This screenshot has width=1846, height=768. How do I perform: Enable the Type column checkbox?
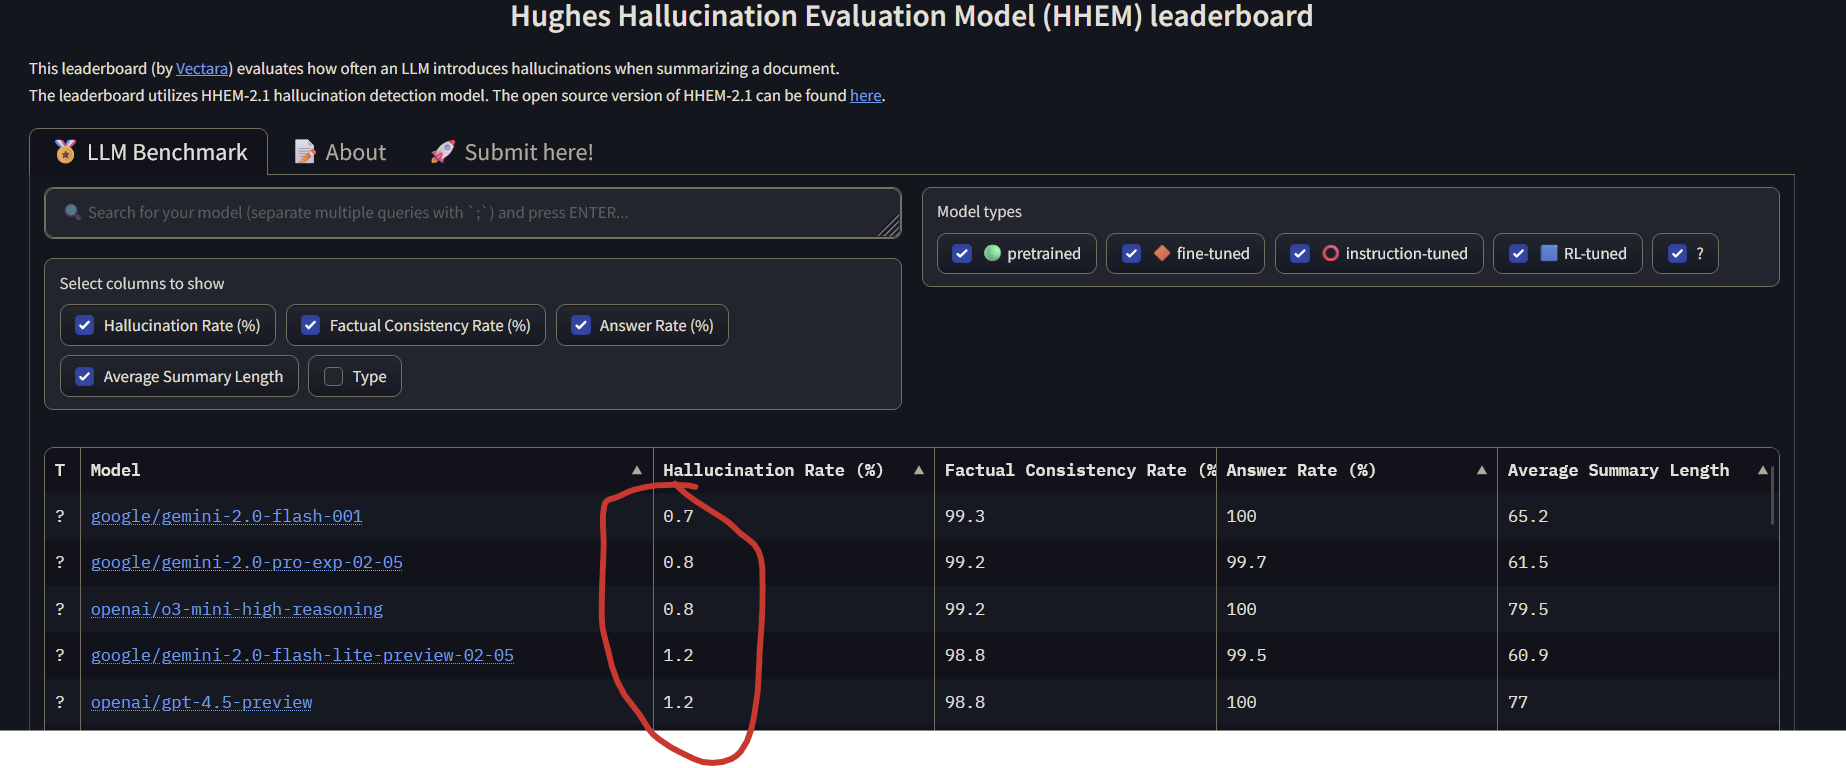(x=334, y=376)
